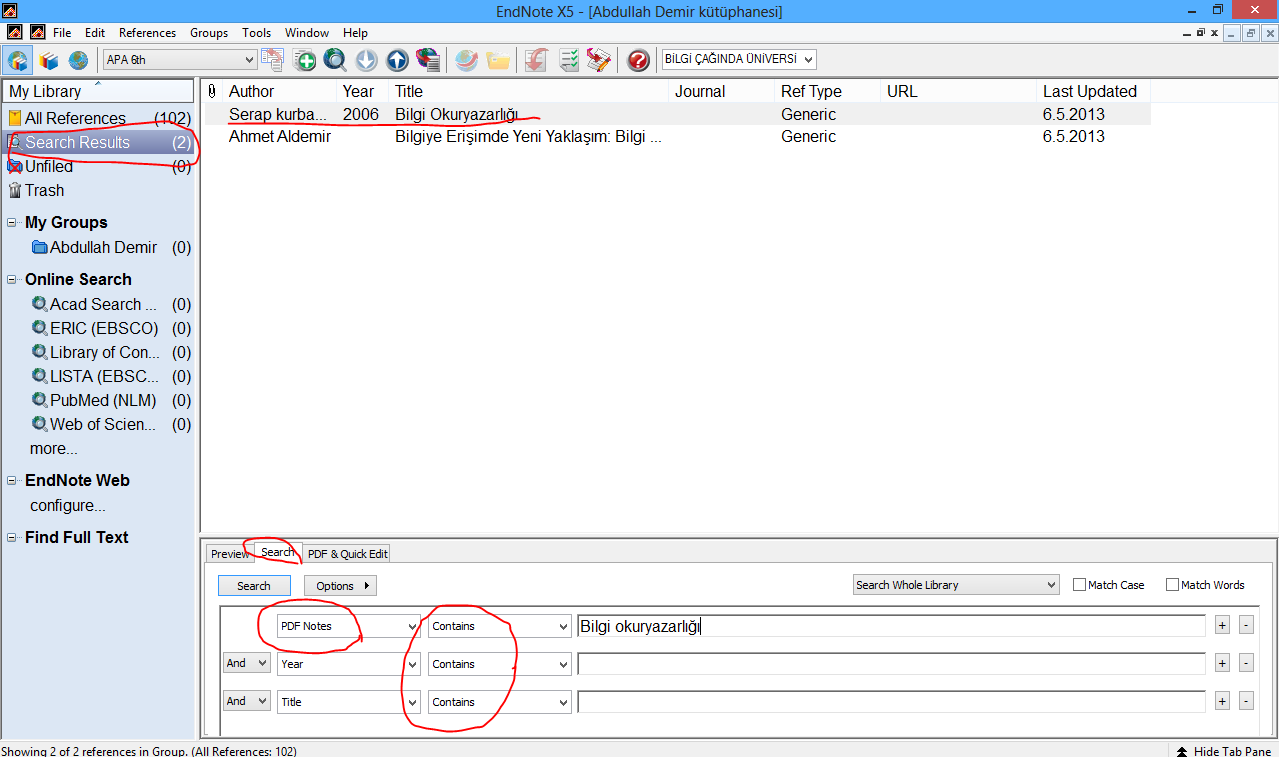Click the Import down-arrow icon
Viewport: 1279px width, 757px height.
coord(366,60)
